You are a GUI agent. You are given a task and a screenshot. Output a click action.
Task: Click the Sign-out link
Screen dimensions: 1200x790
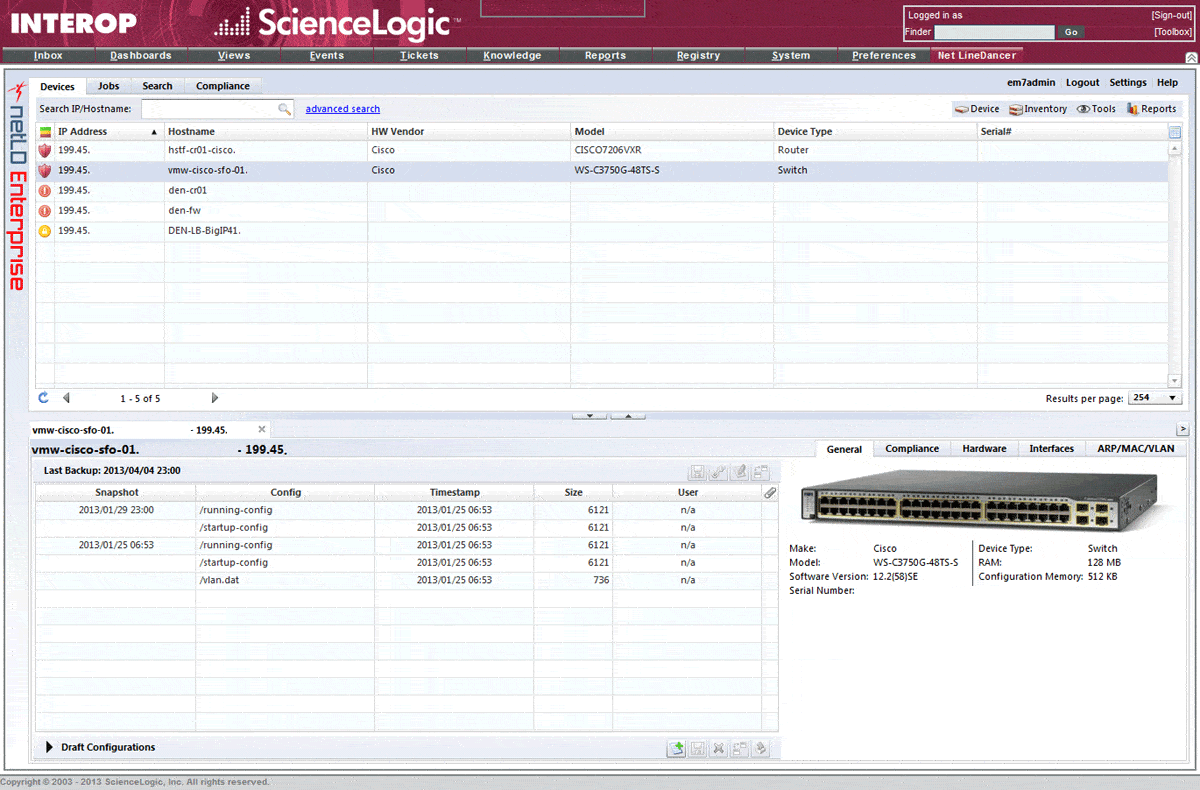point(1171,15)
